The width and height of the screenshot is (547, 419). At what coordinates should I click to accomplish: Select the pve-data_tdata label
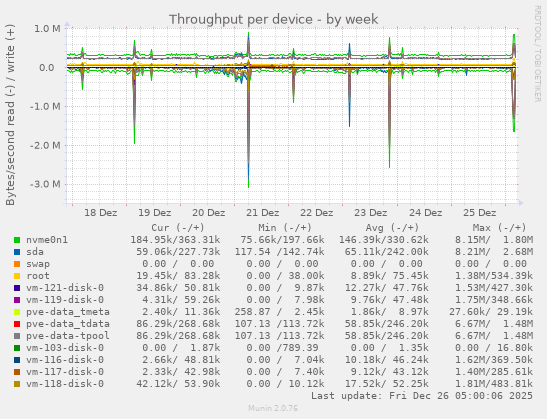point(68,324)
